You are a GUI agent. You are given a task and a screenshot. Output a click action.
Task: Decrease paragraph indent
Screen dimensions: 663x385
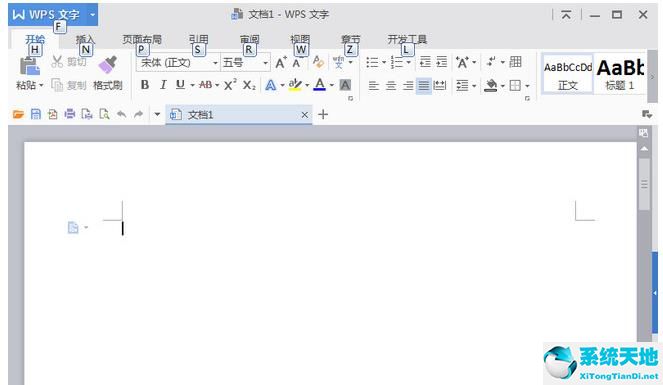(x=425, y=62)
